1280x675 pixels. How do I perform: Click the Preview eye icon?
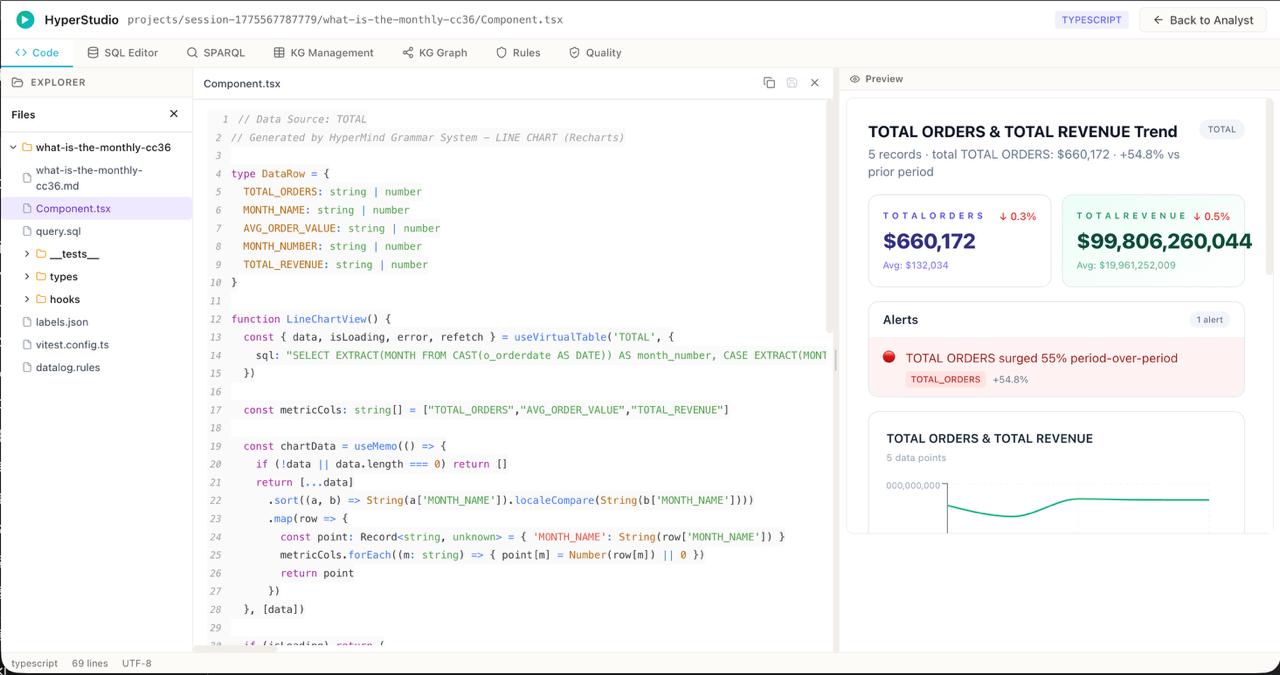855,79
